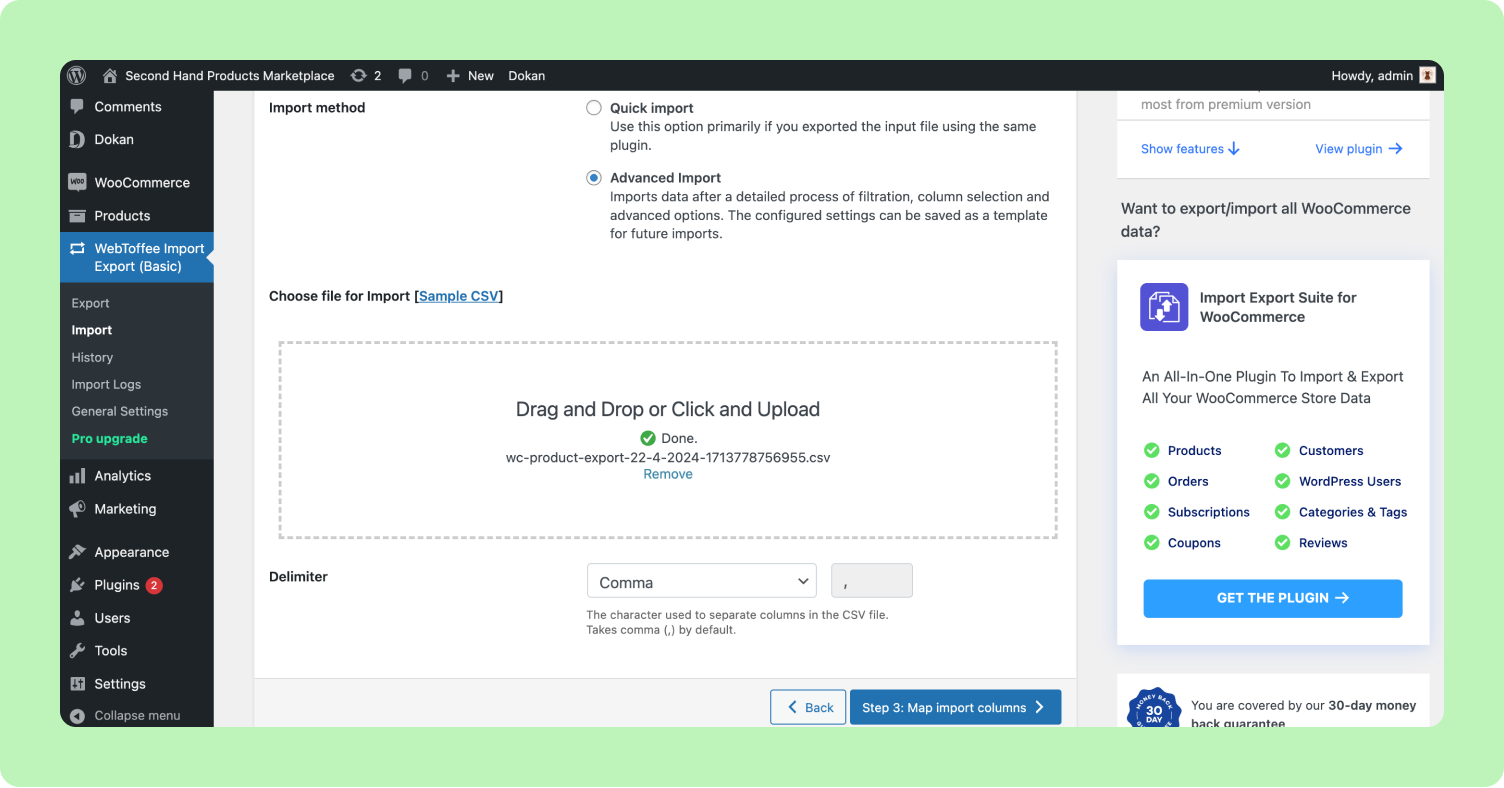Open the Dokan menu in the admin bar
Image resolution: width=1504 pixels, height=788 pixels.
526,75
